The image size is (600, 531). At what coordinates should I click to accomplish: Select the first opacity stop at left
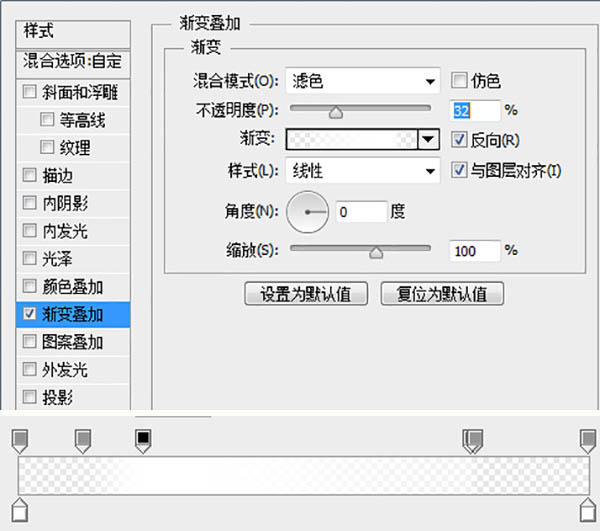(x=20, y=441)
